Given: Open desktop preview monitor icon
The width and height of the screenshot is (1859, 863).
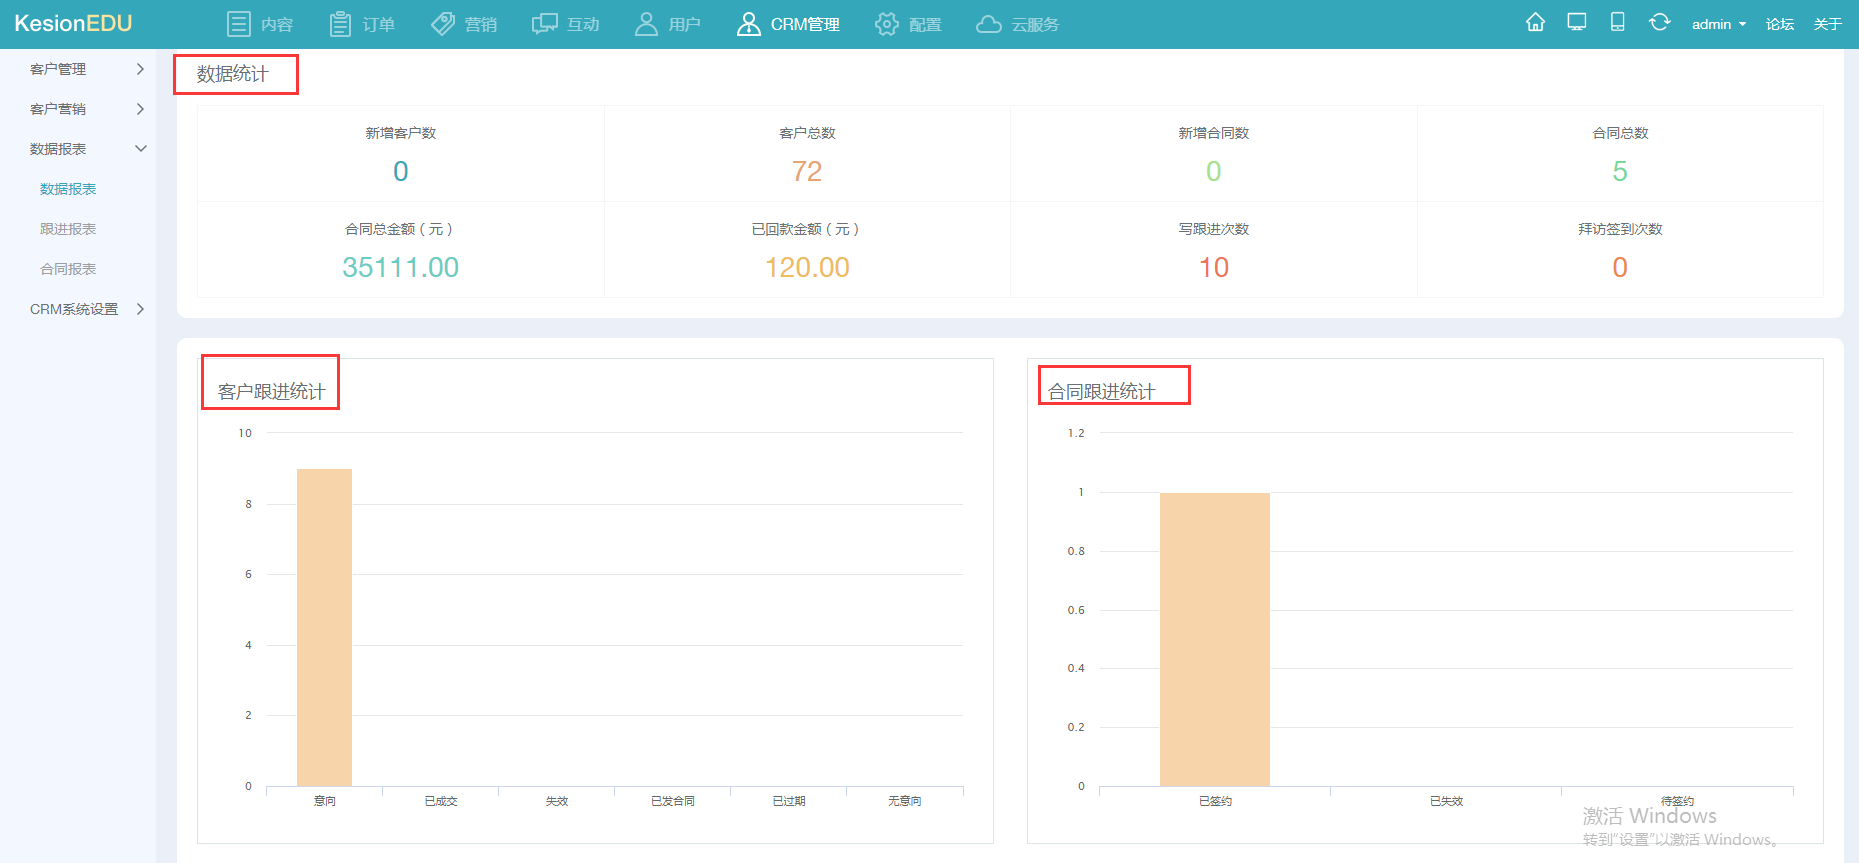Looking at the screenshot, I should point(1577,22).
